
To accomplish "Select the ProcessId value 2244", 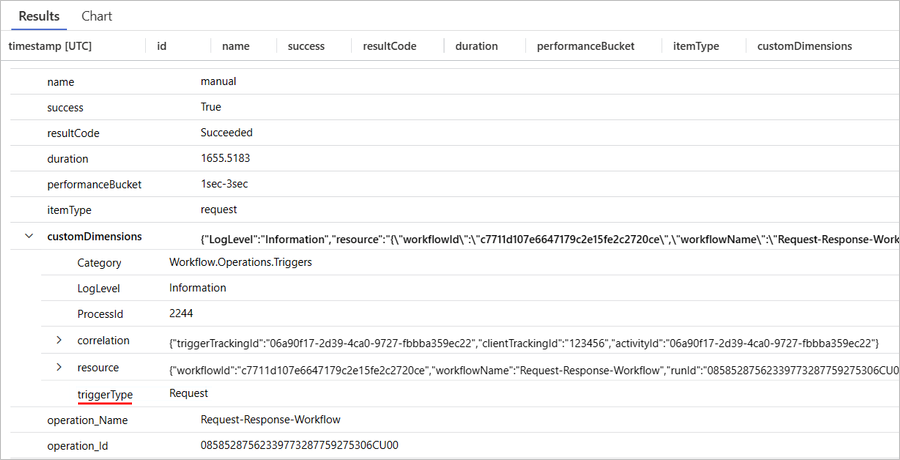I will [183, 314].
